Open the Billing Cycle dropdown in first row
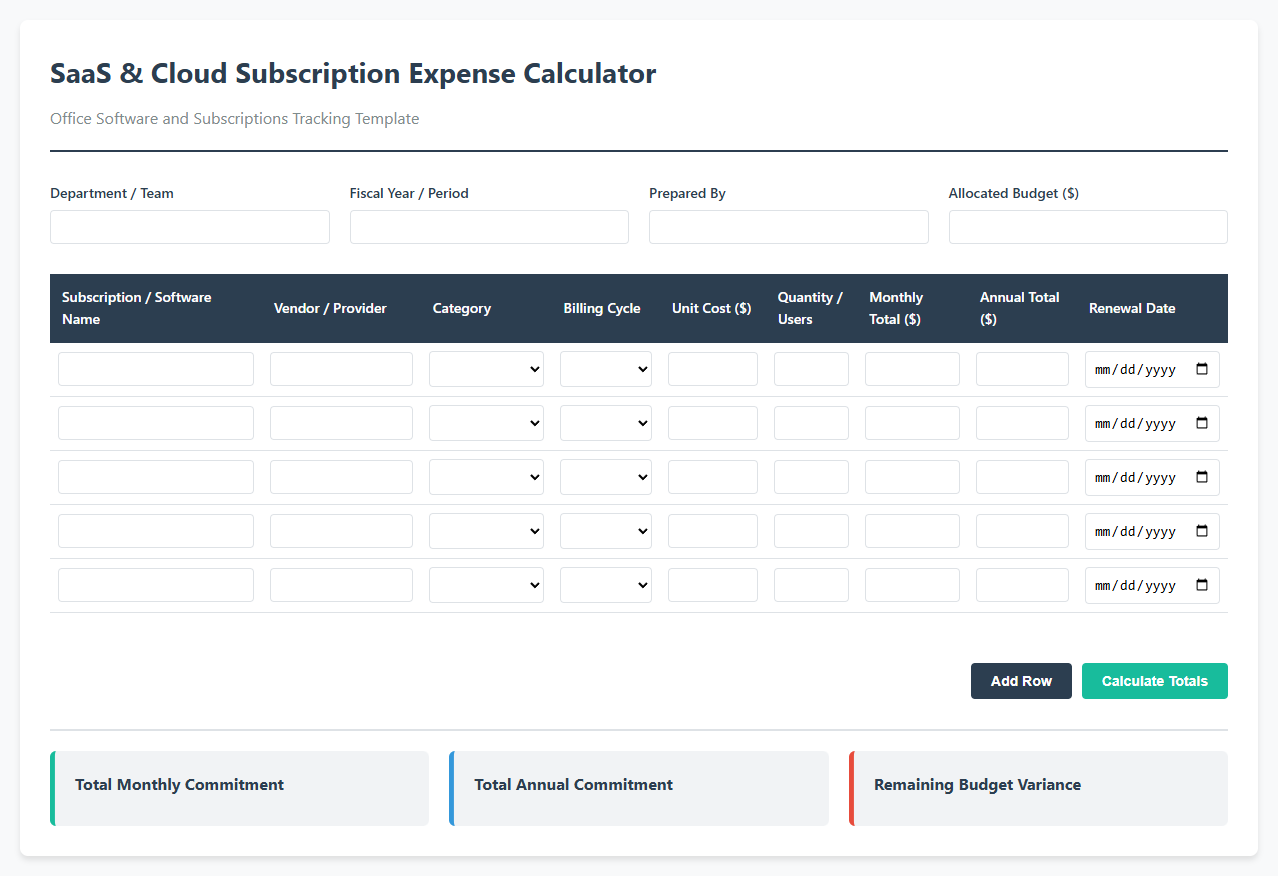The height and width of the screenshot is (876, 1278). click(606, 369)
